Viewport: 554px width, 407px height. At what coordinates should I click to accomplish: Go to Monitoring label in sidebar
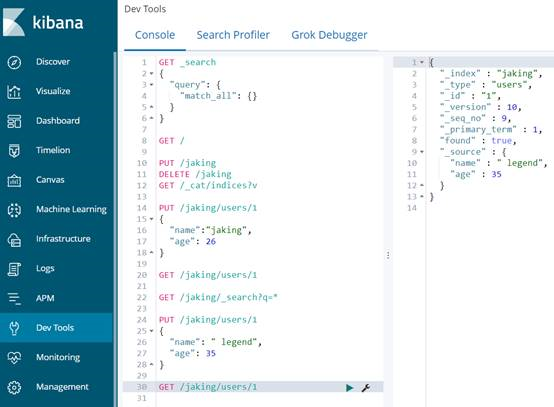[58, 357]
